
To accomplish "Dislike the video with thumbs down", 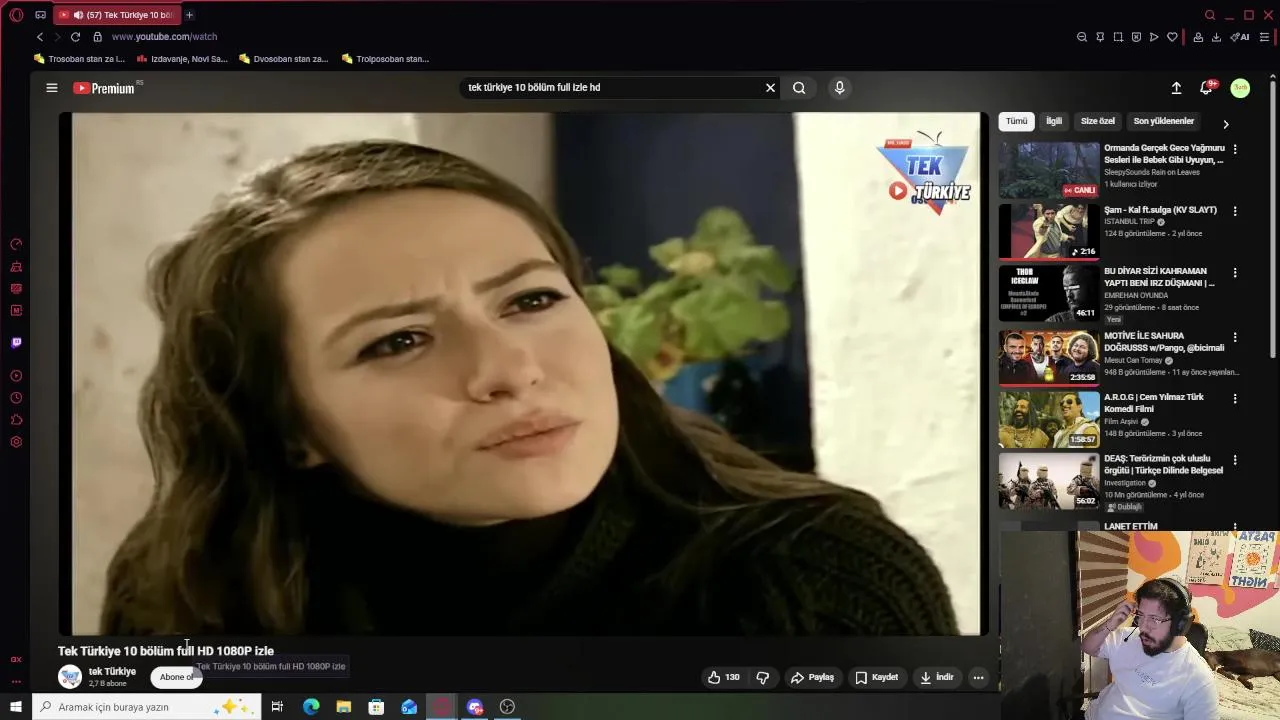I will coord(763,677).
